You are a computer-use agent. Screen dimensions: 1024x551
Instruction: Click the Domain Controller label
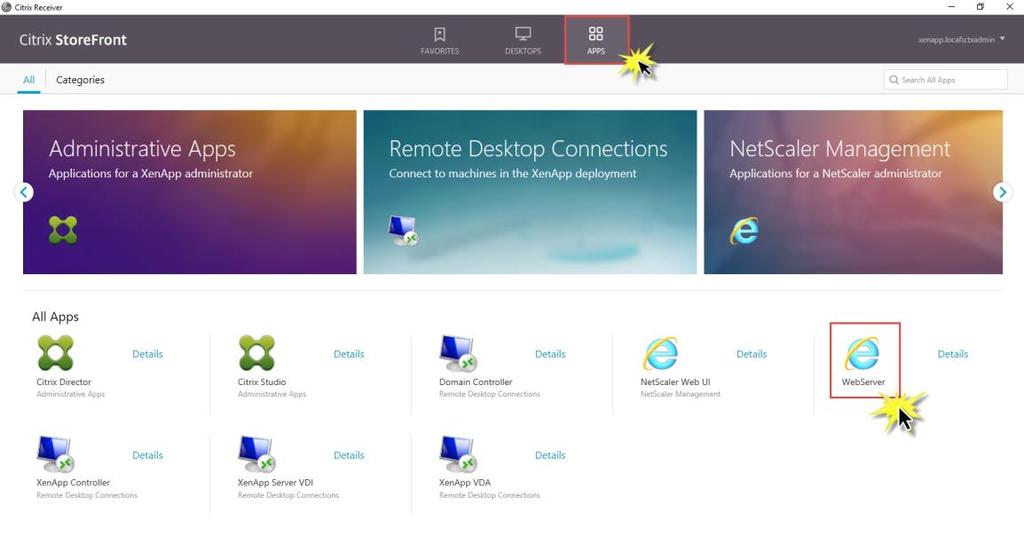point(475,382)
